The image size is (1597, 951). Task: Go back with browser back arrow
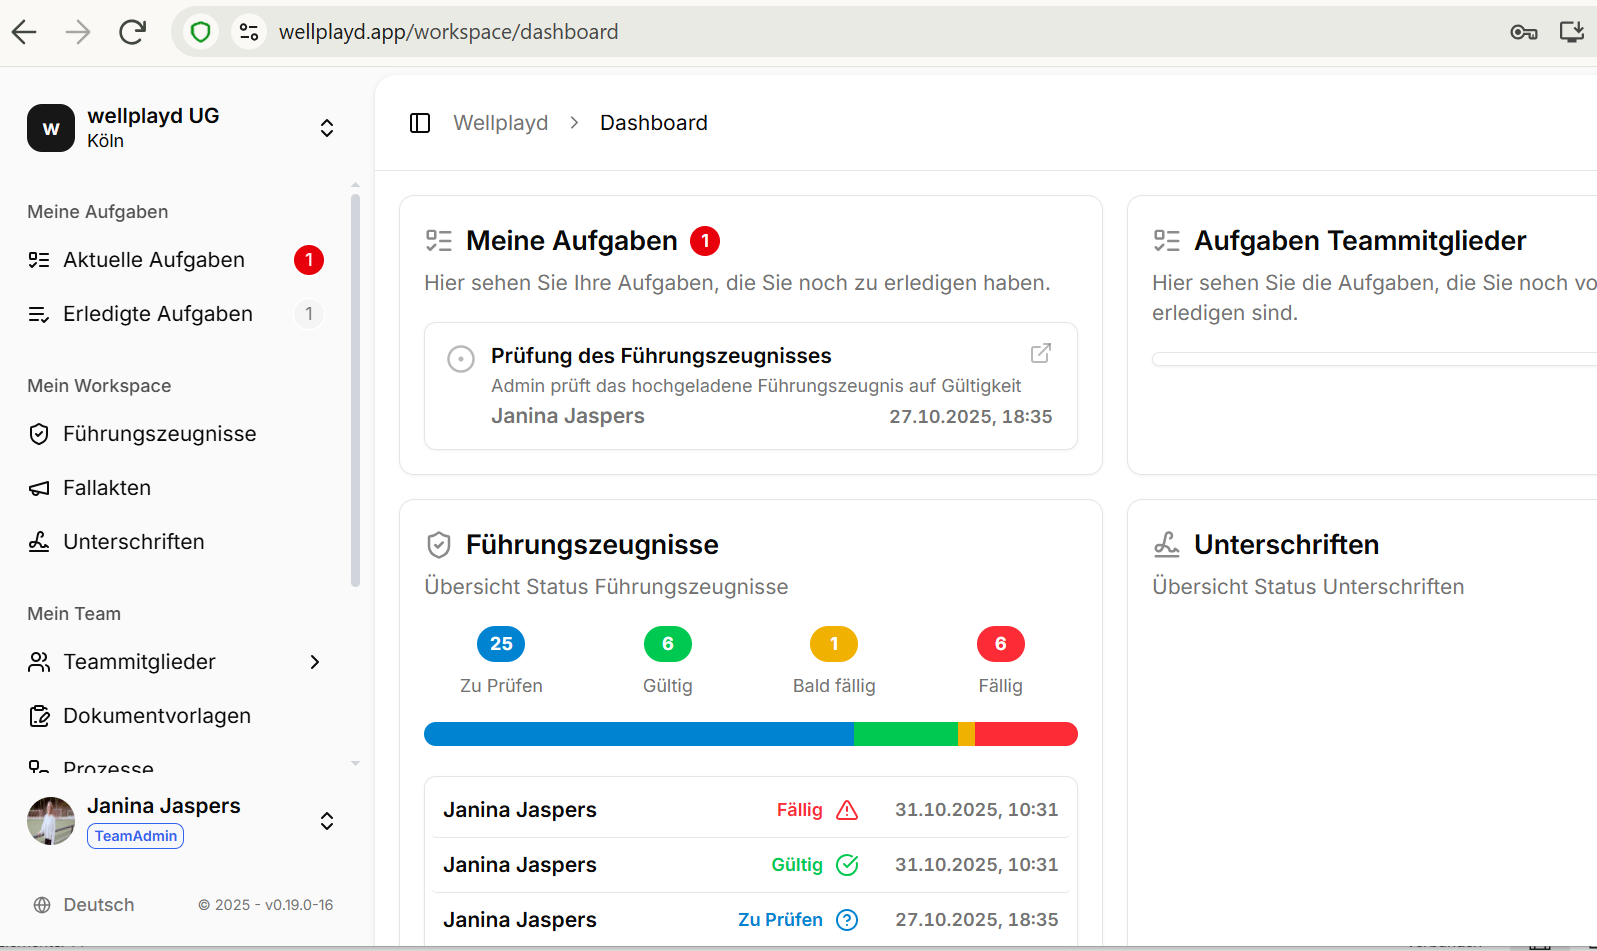tap(24, 32)
